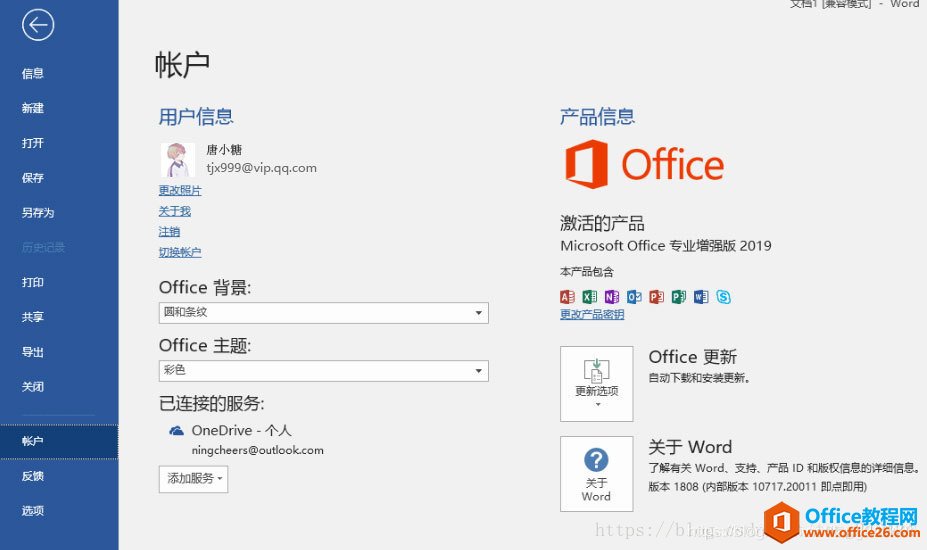Click the ningcheers@outlook.com account text
This screenshot has width=927, height=550.
(257, 450)
